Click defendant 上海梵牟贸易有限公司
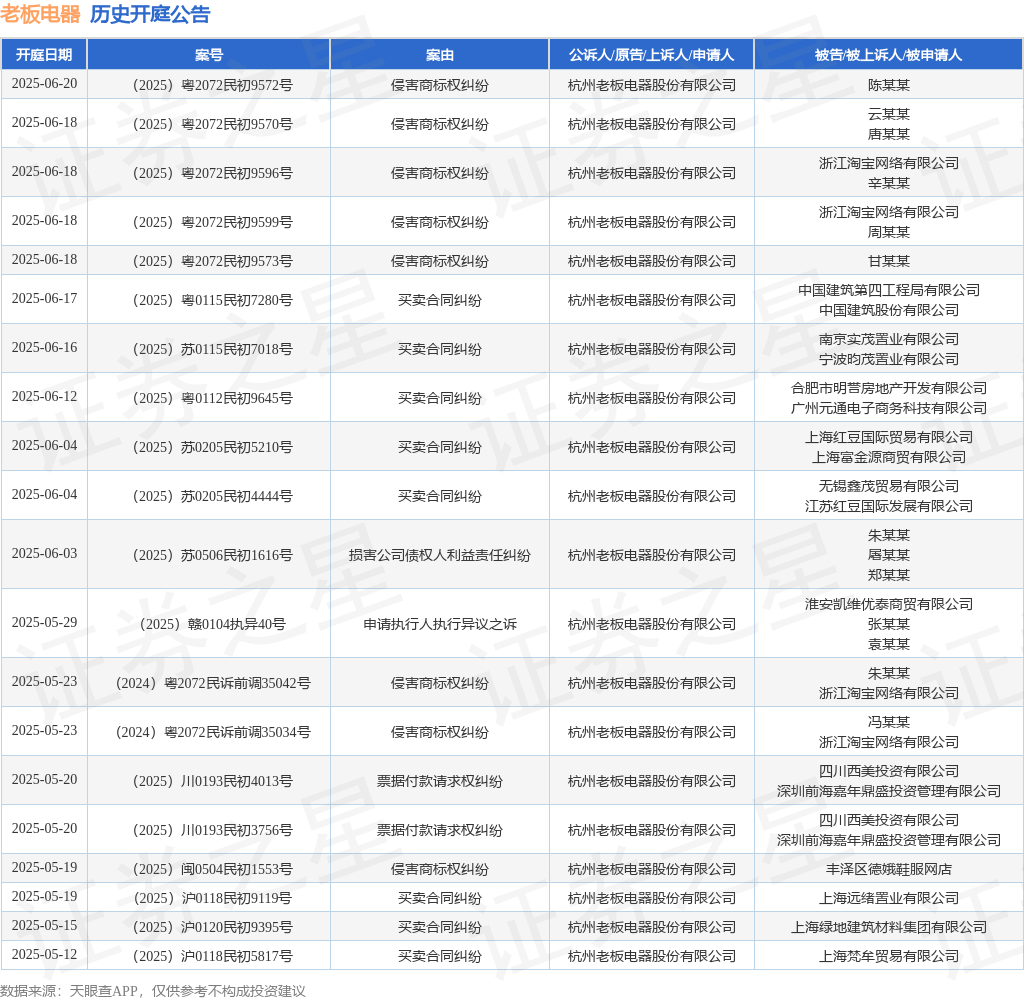 (889, 956)
